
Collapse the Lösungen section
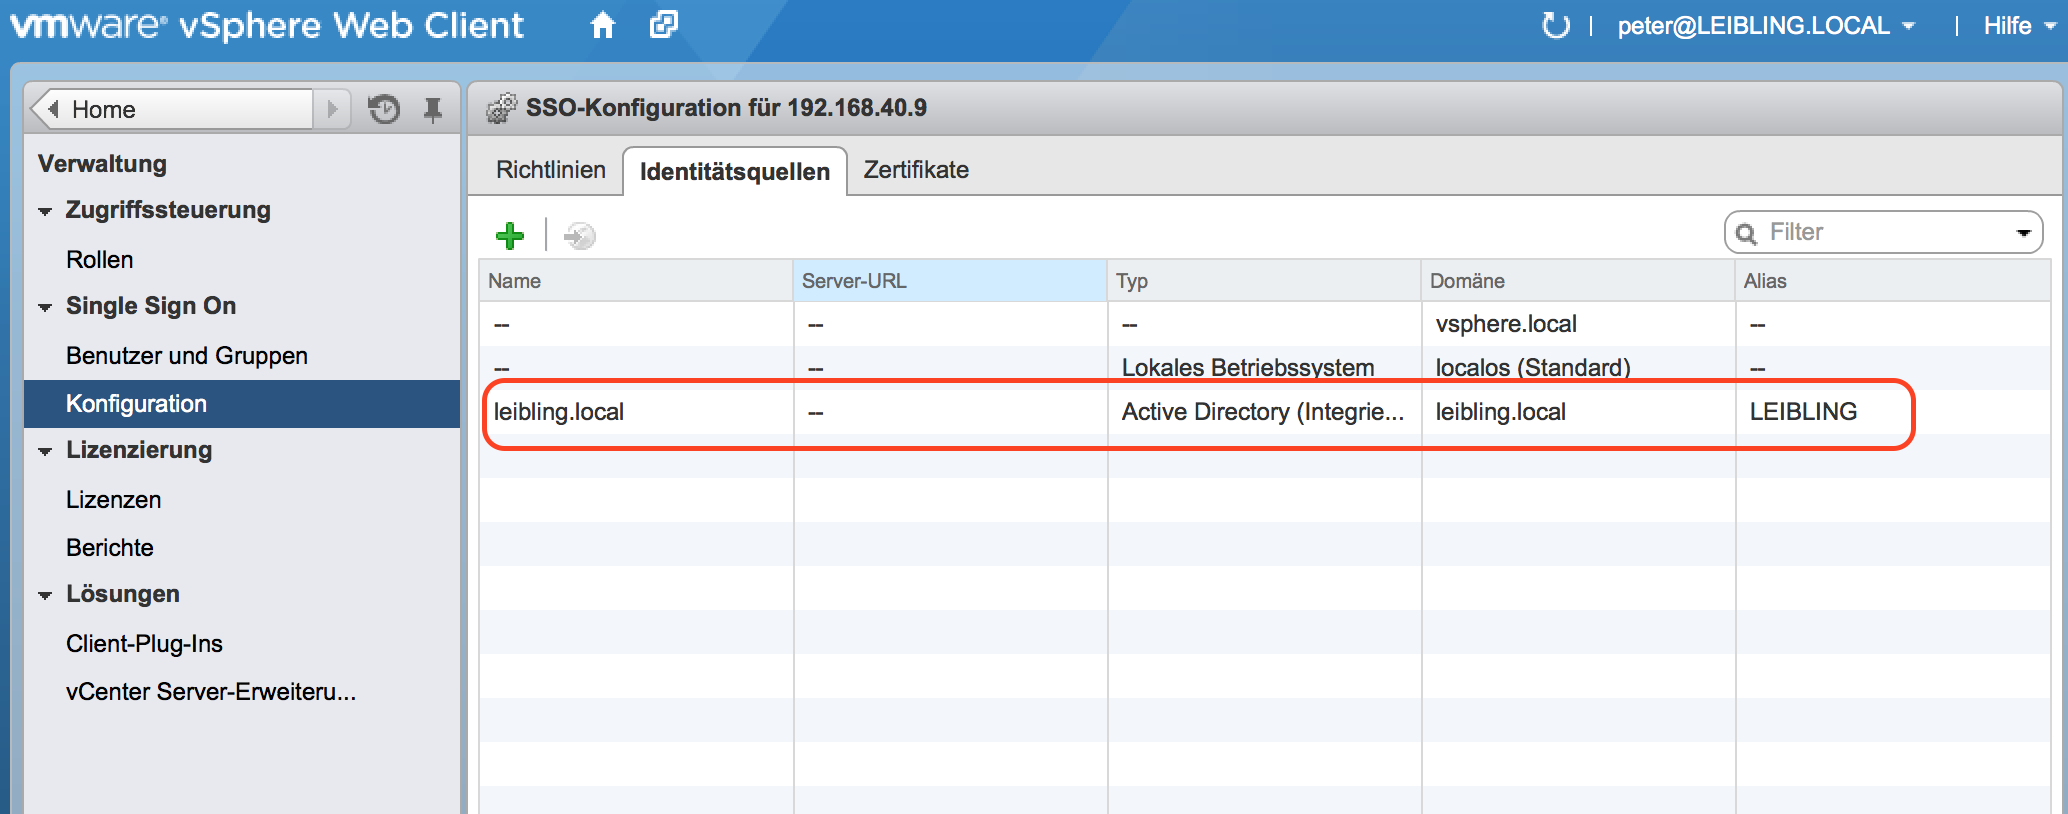click(x=45, y=595)
